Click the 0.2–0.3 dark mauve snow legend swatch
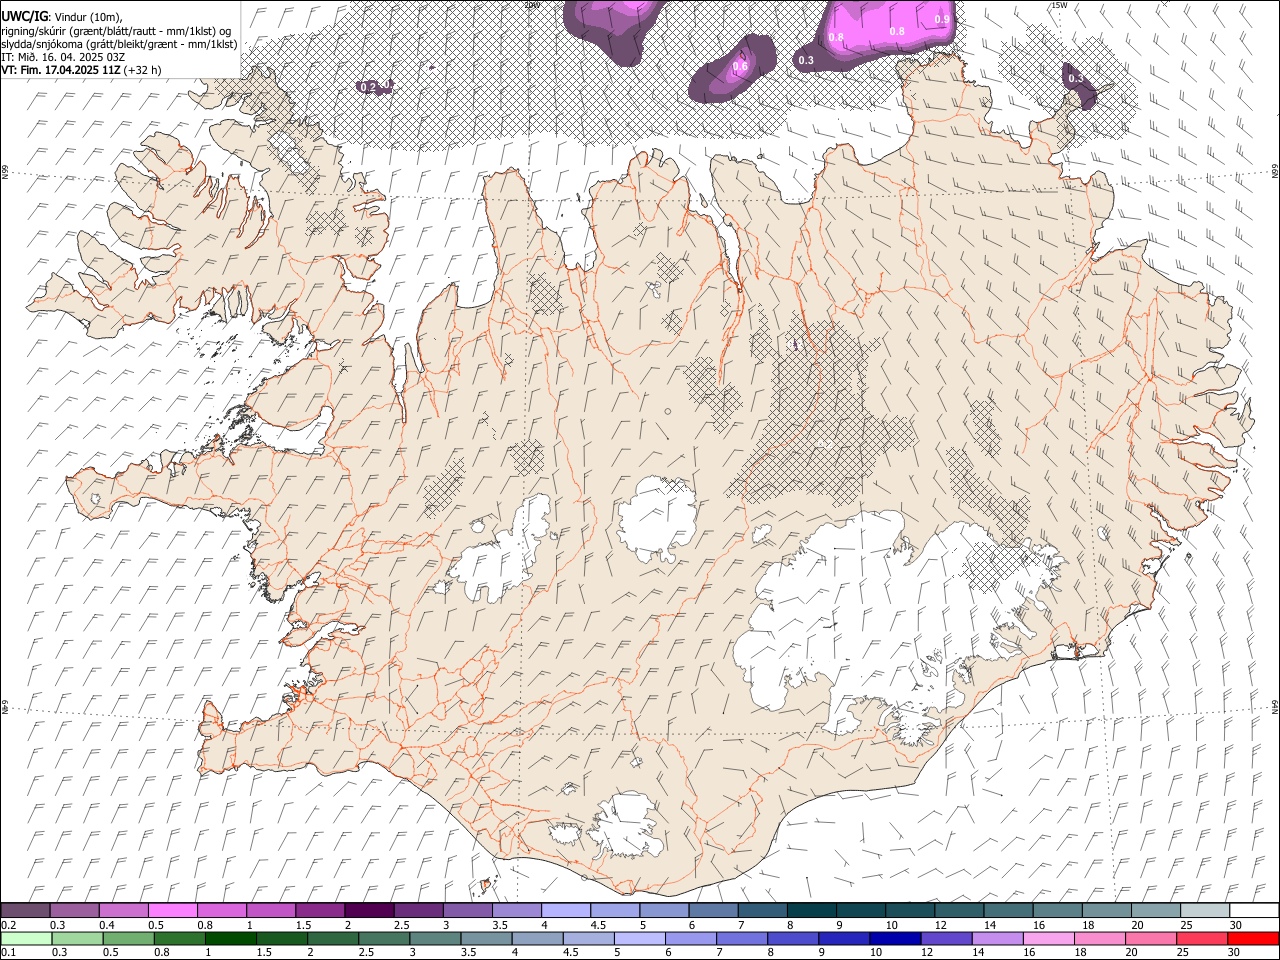This screenshot has width=1280, height=960. pyautogui.click(x=25, y=911)
